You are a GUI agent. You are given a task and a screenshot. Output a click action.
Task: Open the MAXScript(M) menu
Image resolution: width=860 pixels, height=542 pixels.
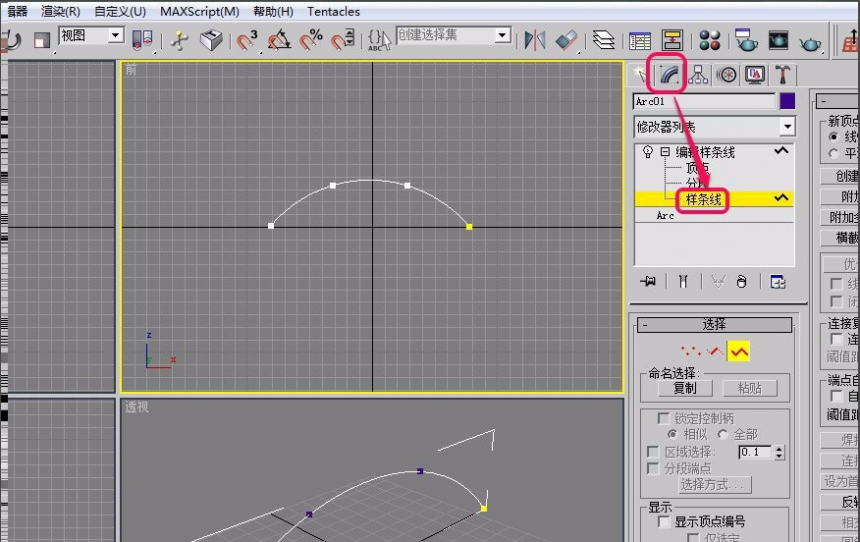tap(200, 12)
